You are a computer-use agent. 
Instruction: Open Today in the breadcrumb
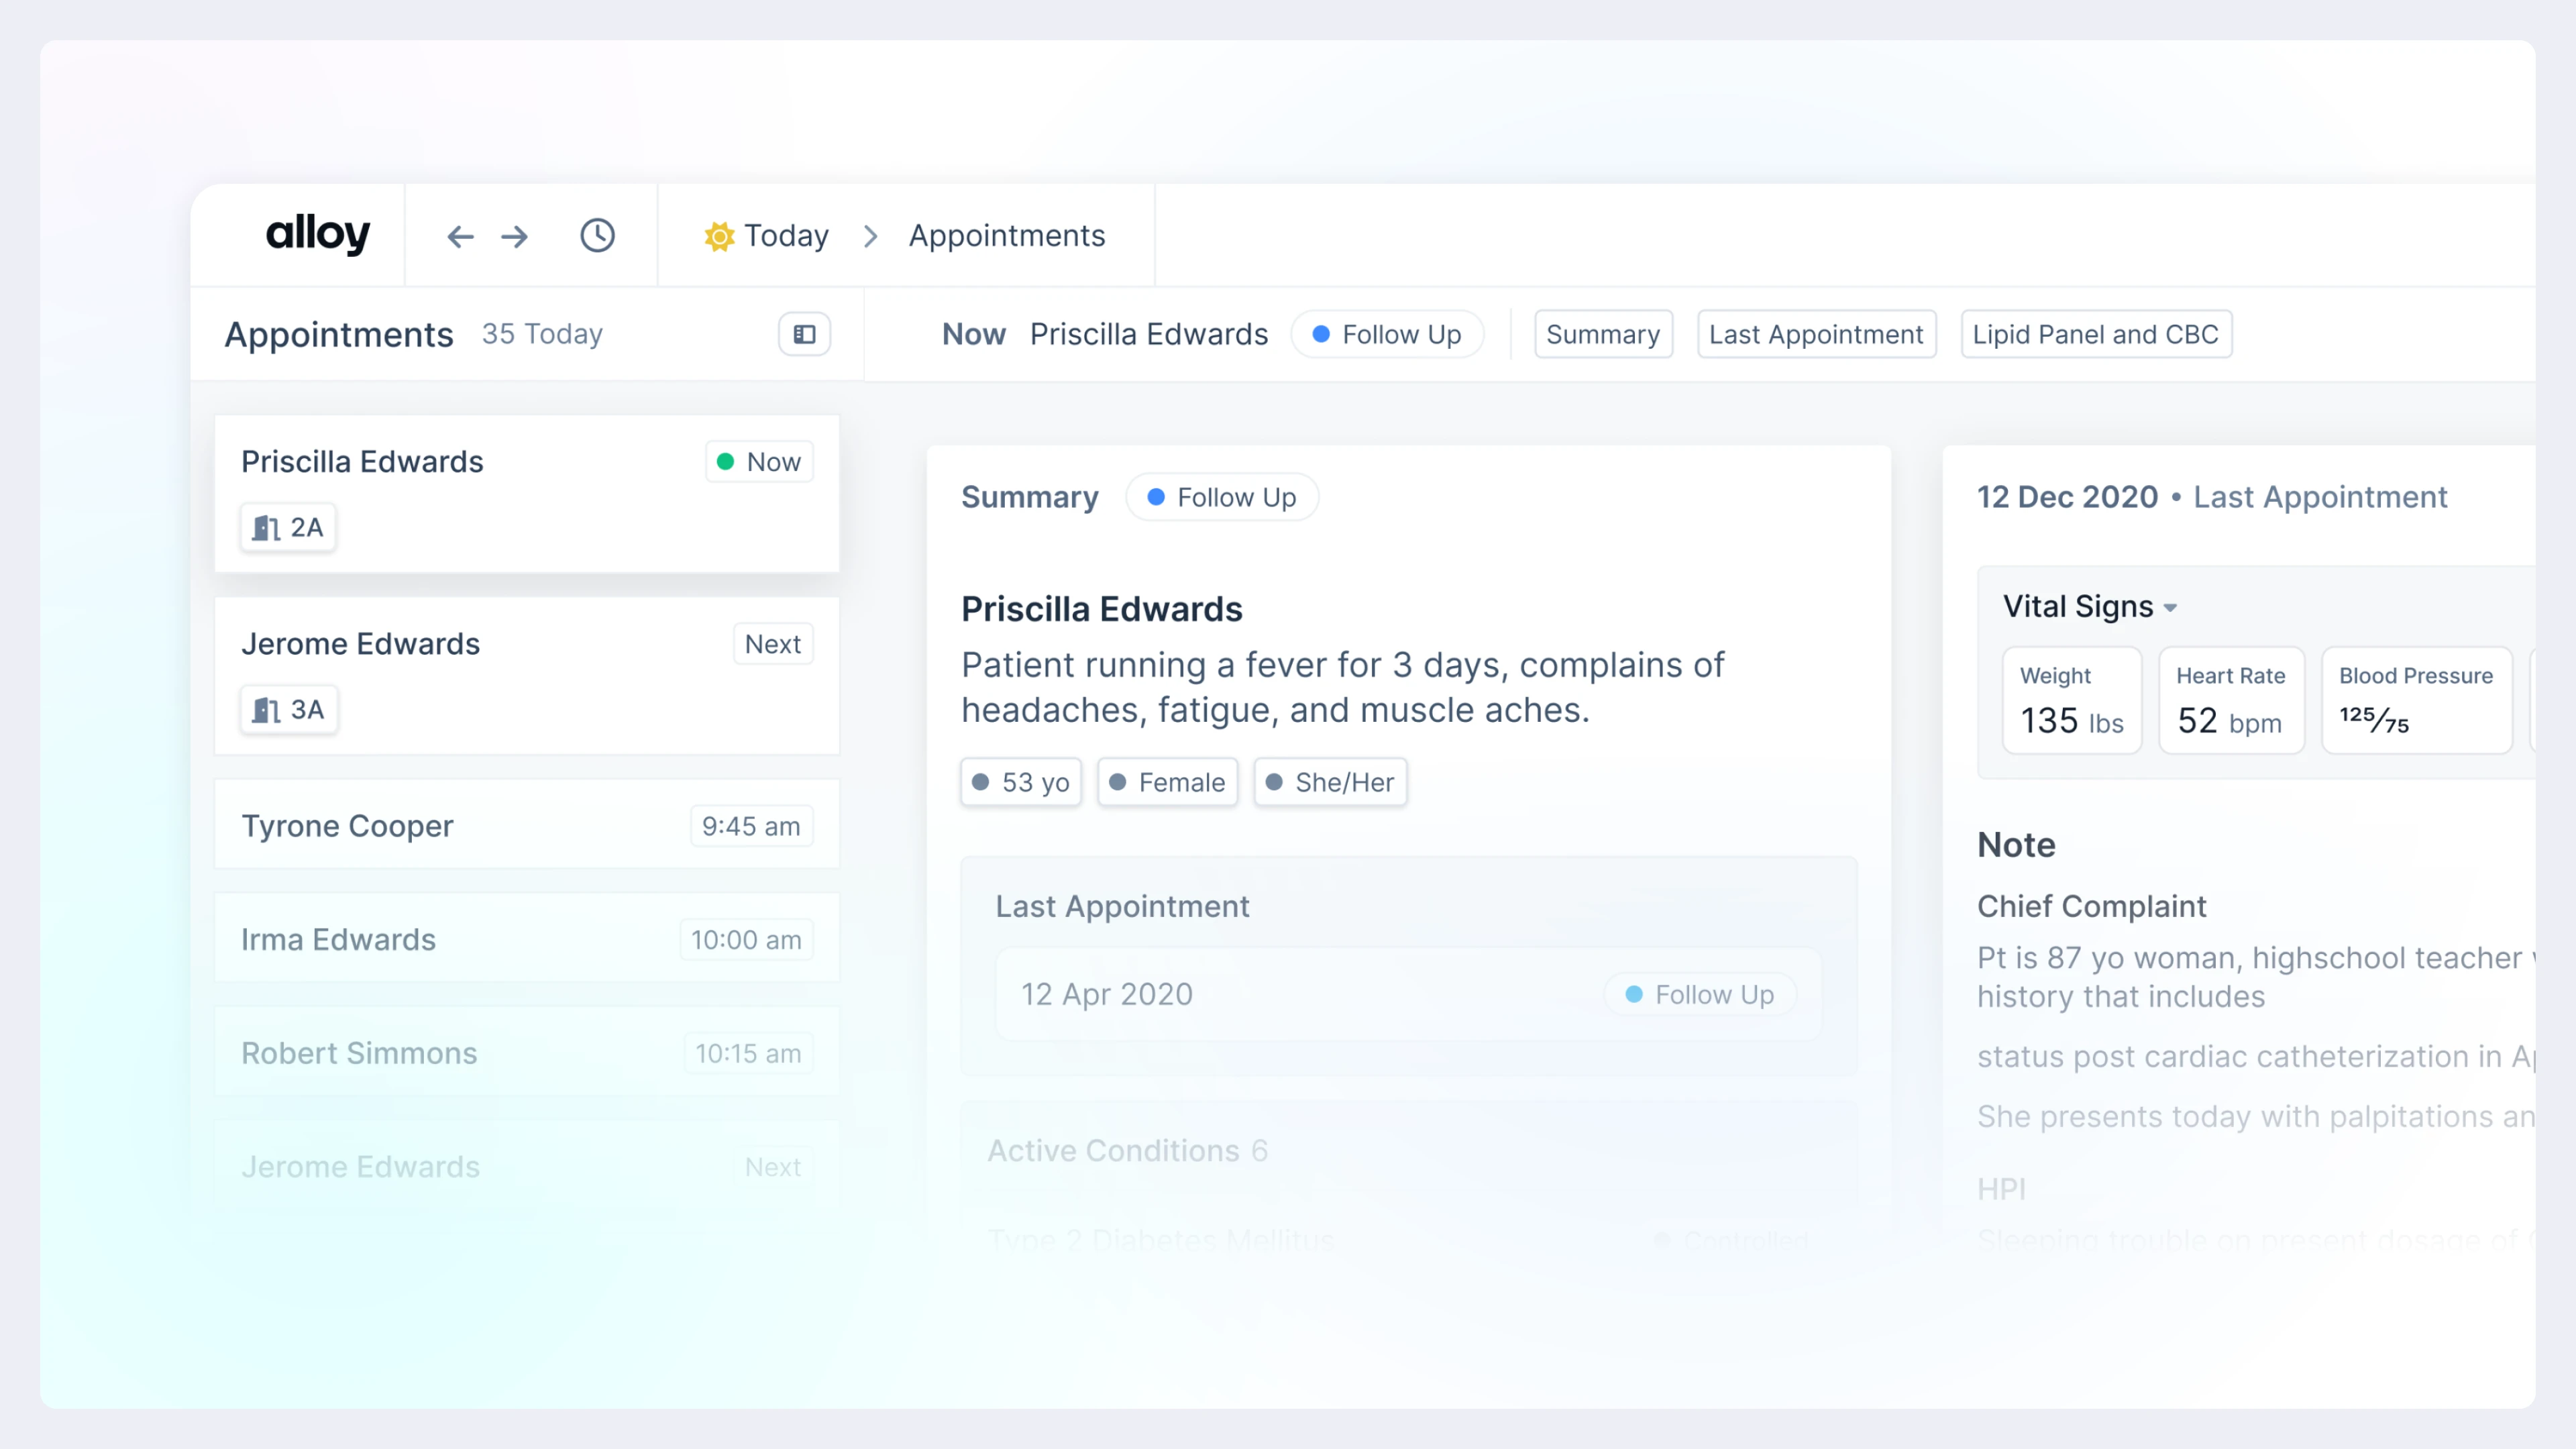tap(789, 236)
